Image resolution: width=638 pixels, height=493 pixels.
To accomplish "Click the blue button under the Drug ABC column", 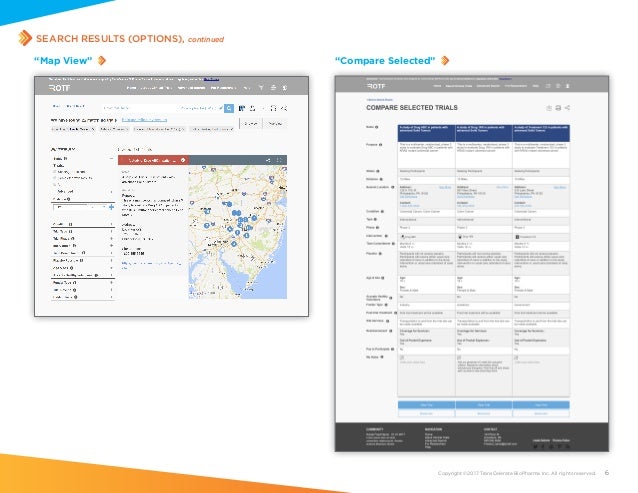I will click(x=426, y=405).
